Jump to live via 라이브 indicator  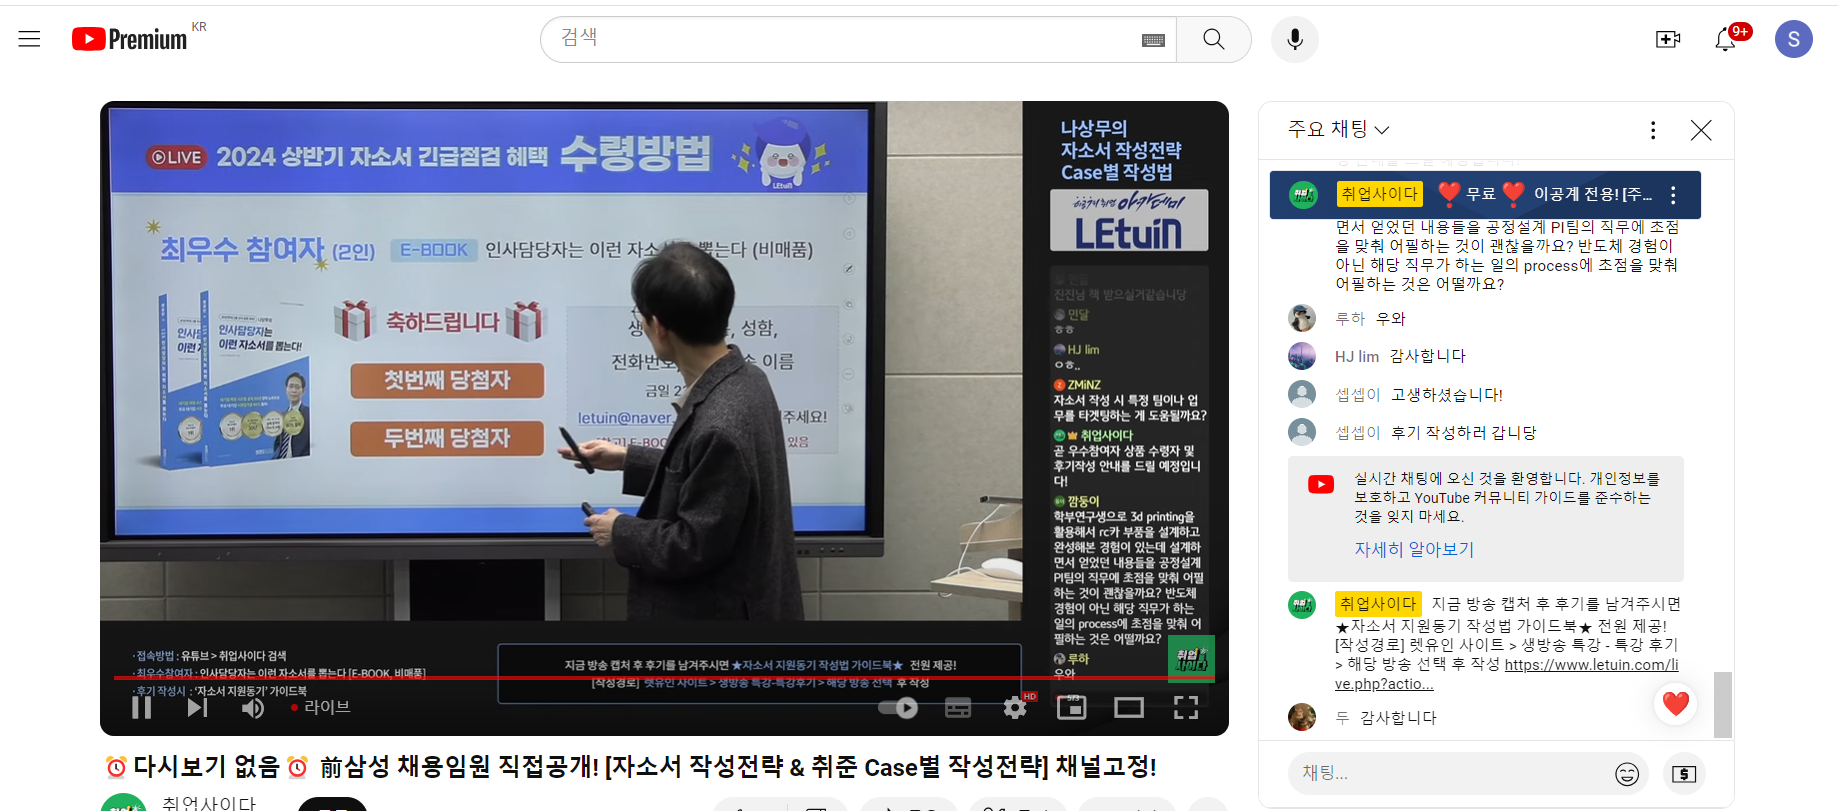click(321, 707)
